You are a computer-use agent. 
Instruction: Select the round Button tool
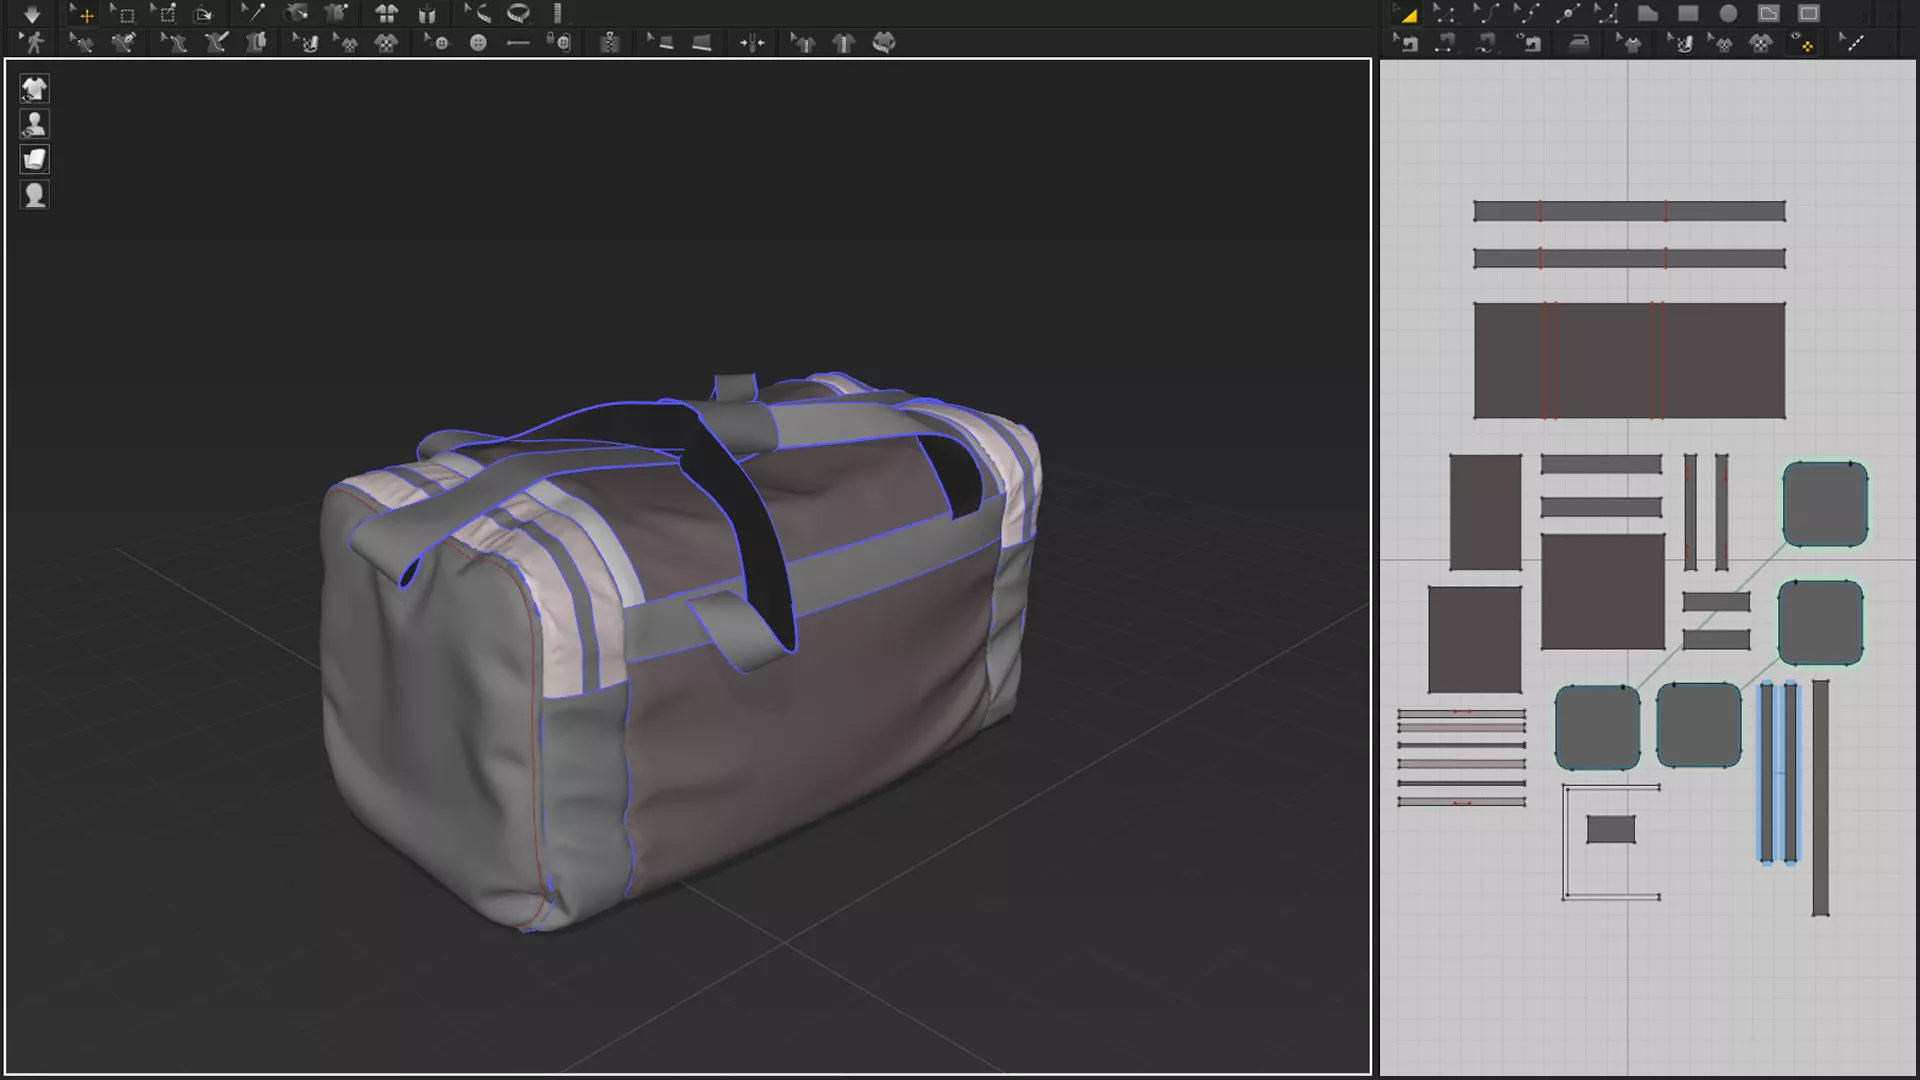478,43
